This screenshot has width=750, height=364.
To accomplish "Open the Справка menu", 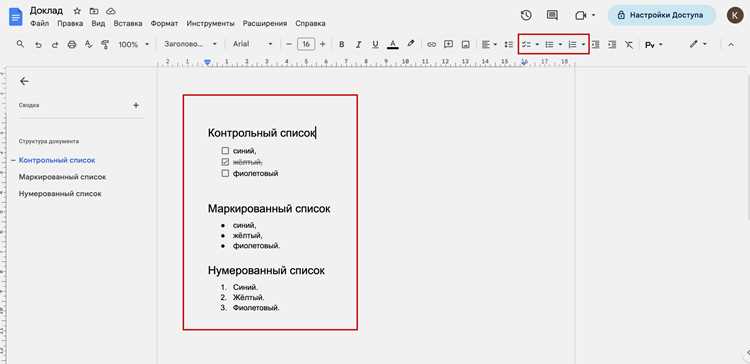I will (x=310, y=23).
